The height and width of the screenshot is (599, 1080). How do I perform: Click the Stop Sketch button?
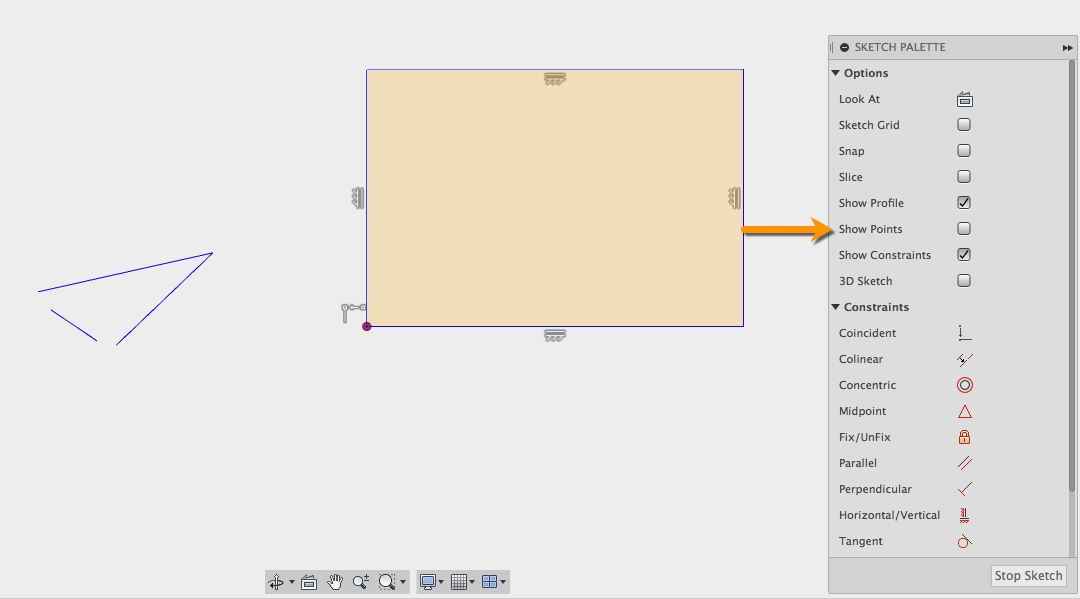click(x=1028, y=576)
